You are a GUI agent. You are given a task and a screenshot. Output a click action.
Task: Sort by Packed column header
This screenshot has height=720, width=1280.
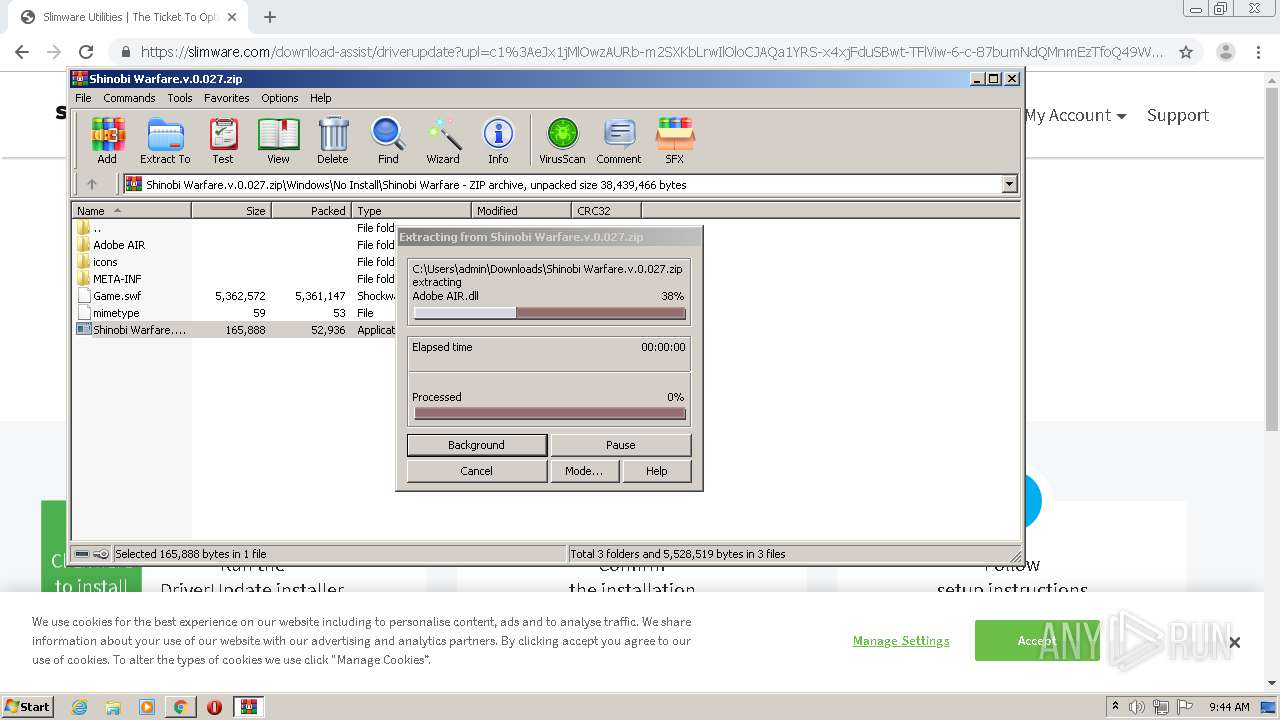tap(311, 210)
